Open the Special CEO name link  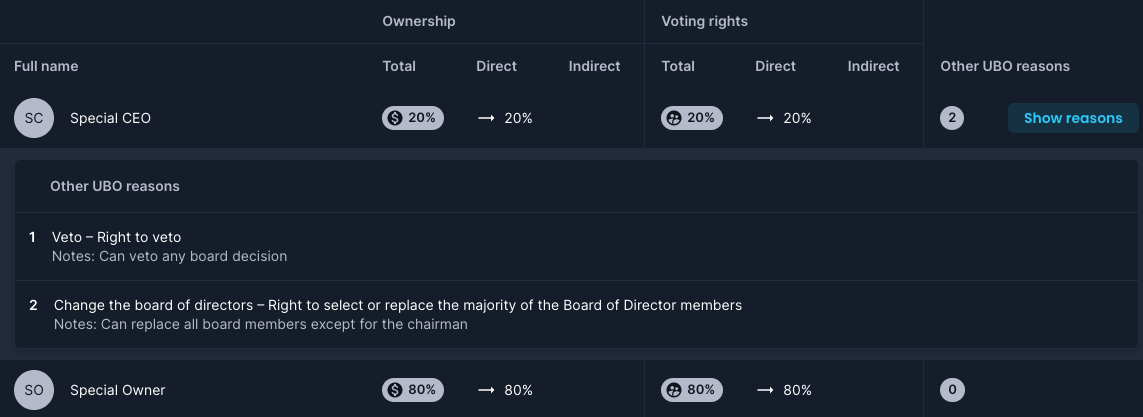click(110, 118)
